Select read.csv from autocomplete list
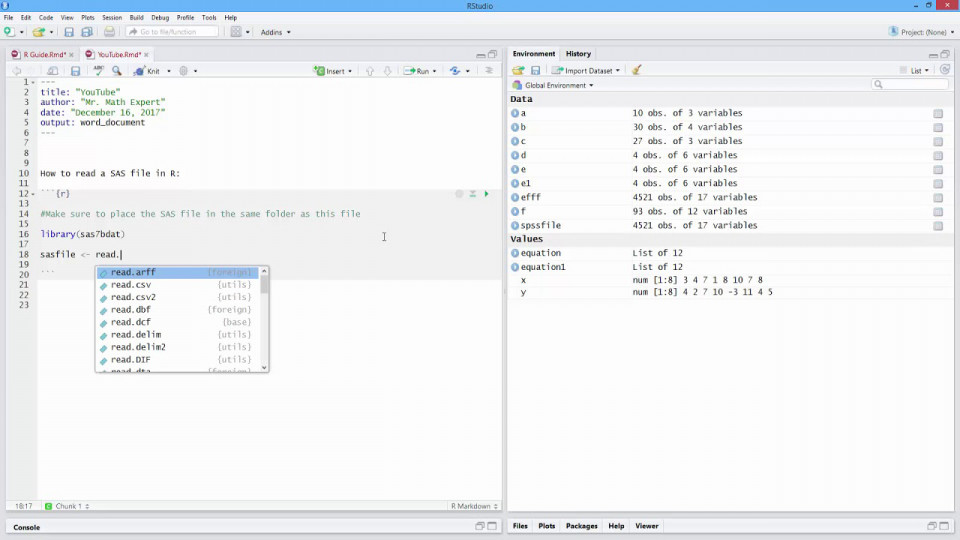 coord(178,285)
